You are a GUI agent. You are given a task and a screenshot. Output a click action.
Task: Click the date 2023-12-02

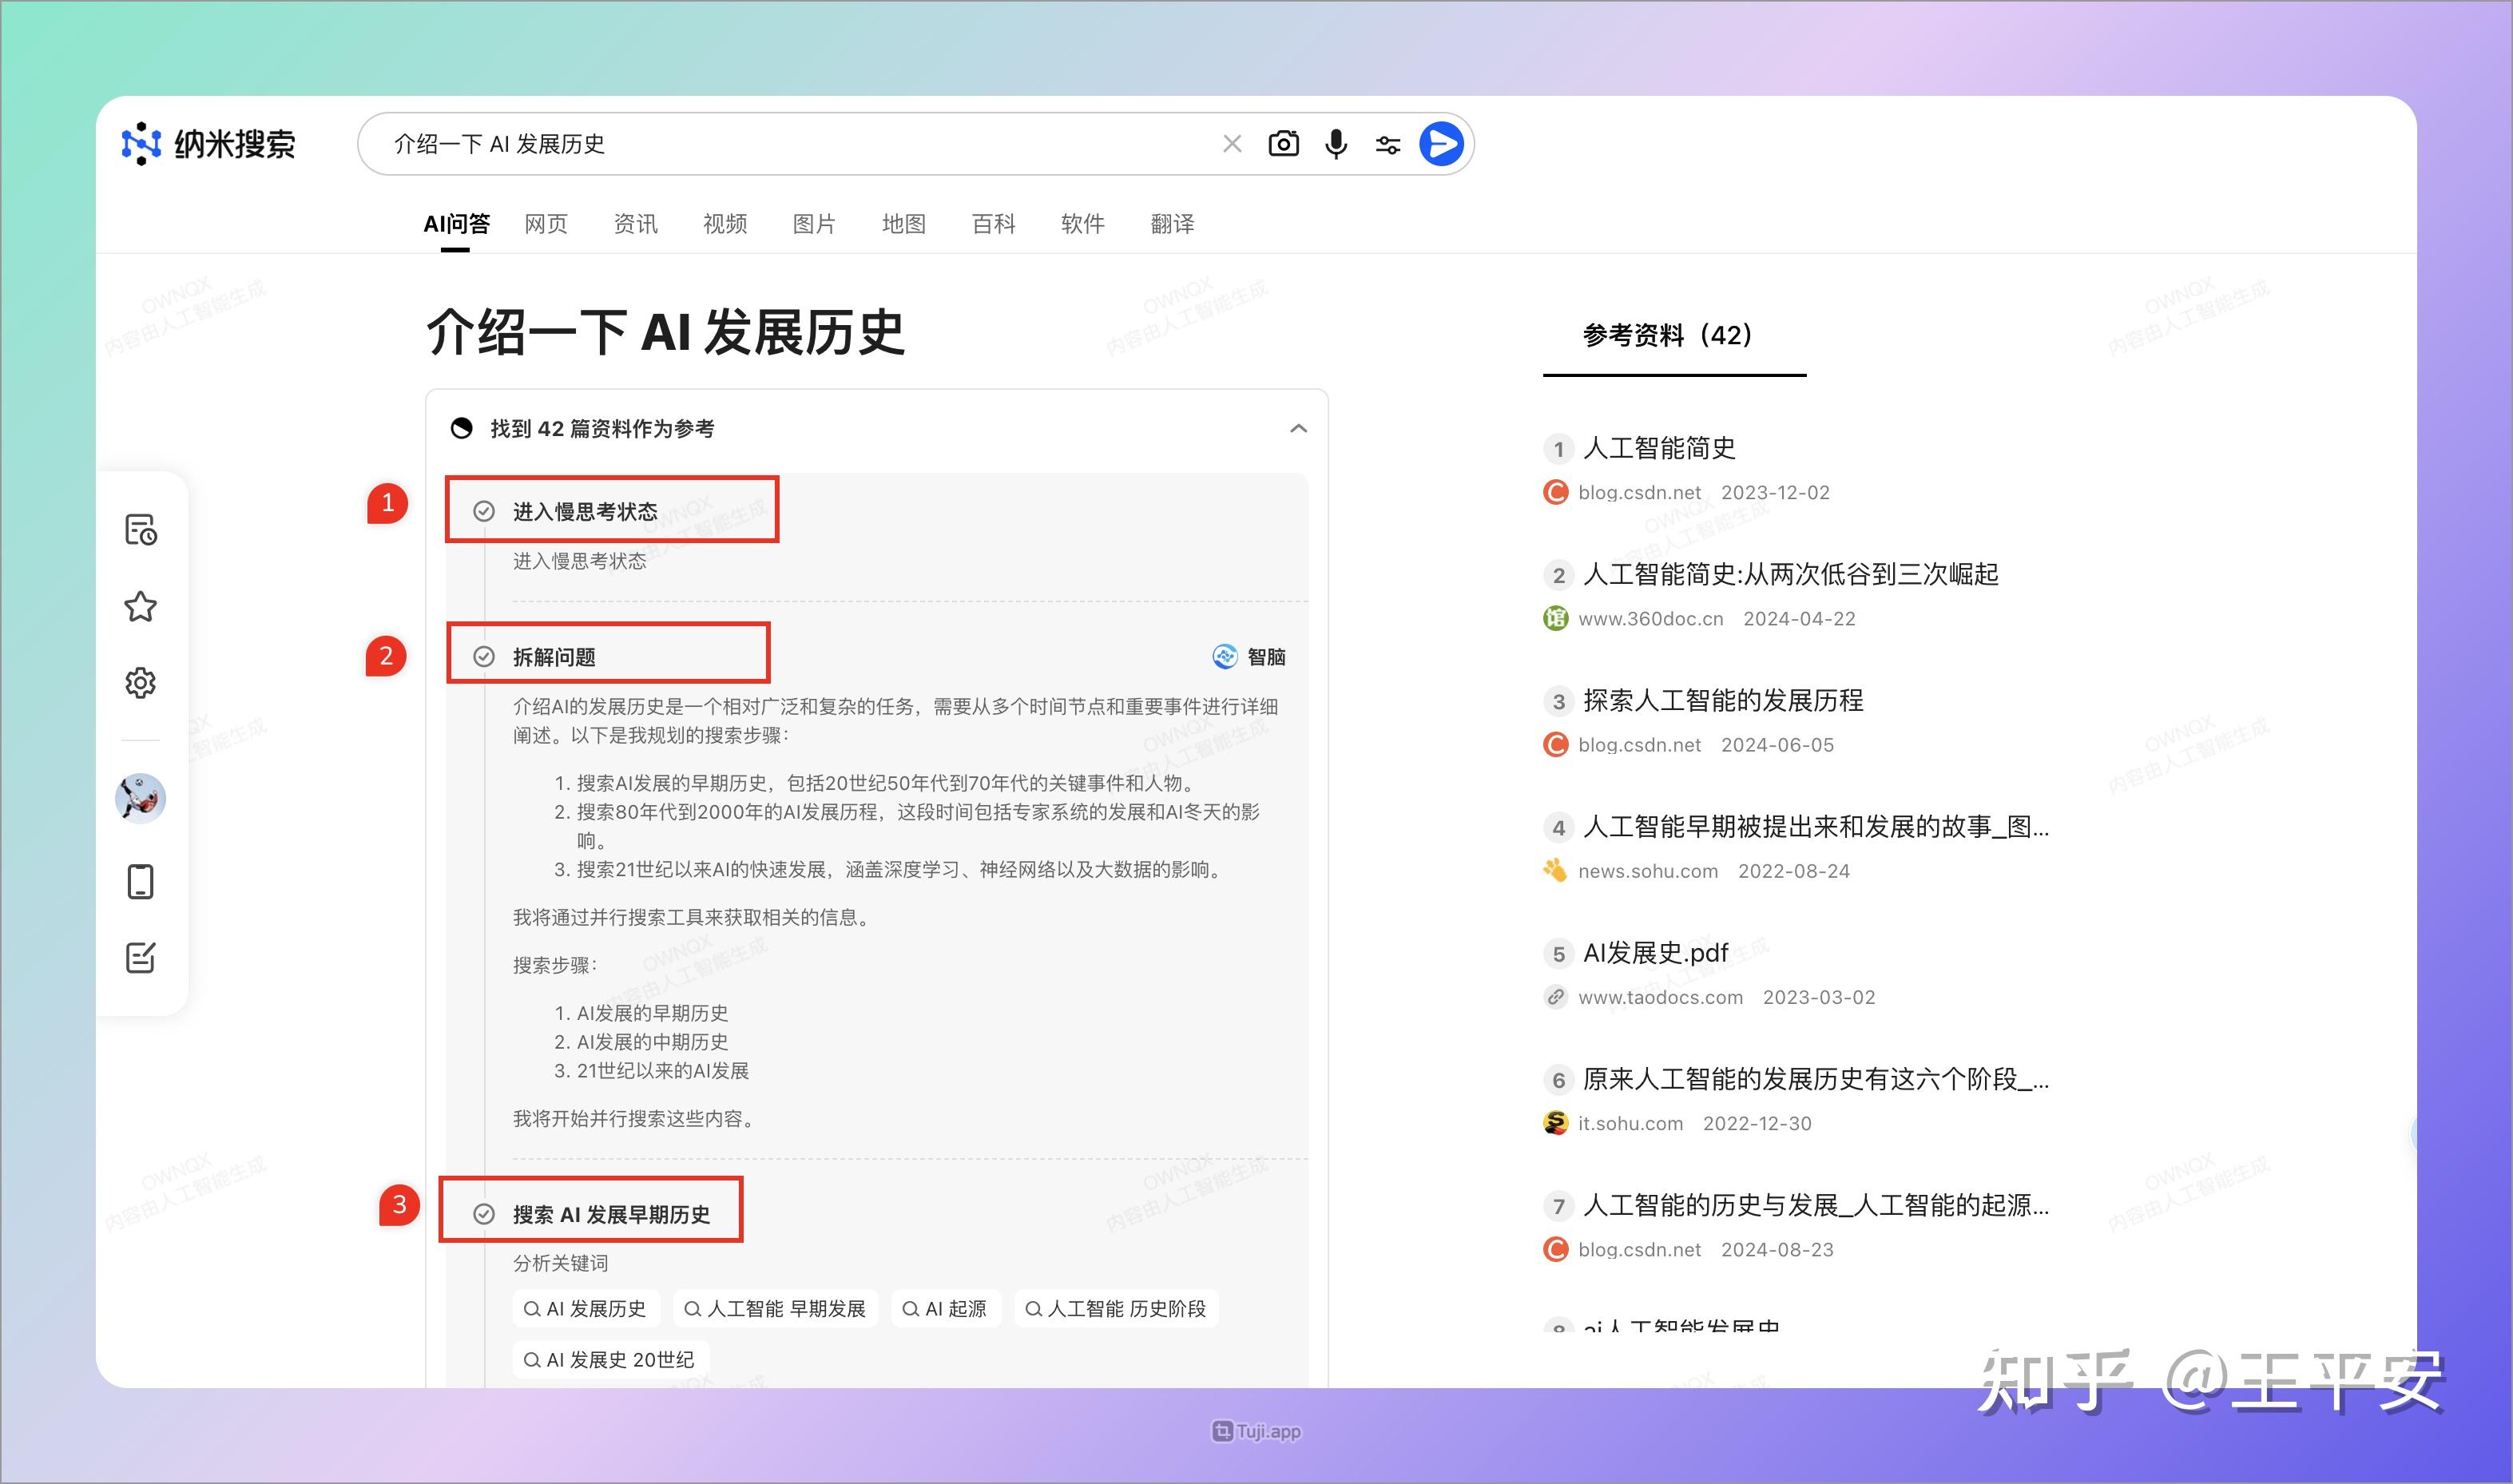[x=1775, y=492]
